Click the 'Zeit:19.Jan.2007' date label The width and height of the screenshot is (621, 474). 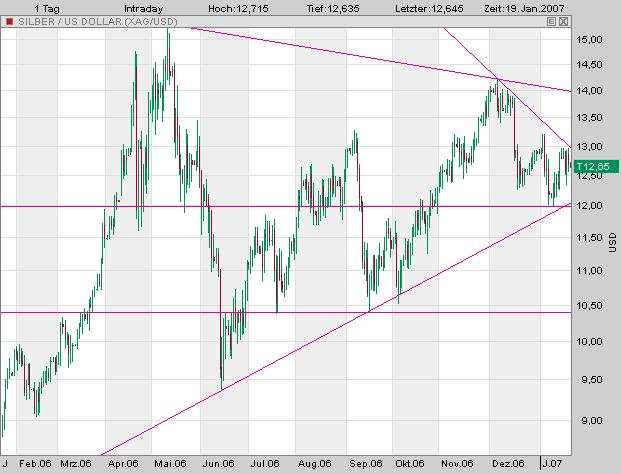(x=524, y=9)
